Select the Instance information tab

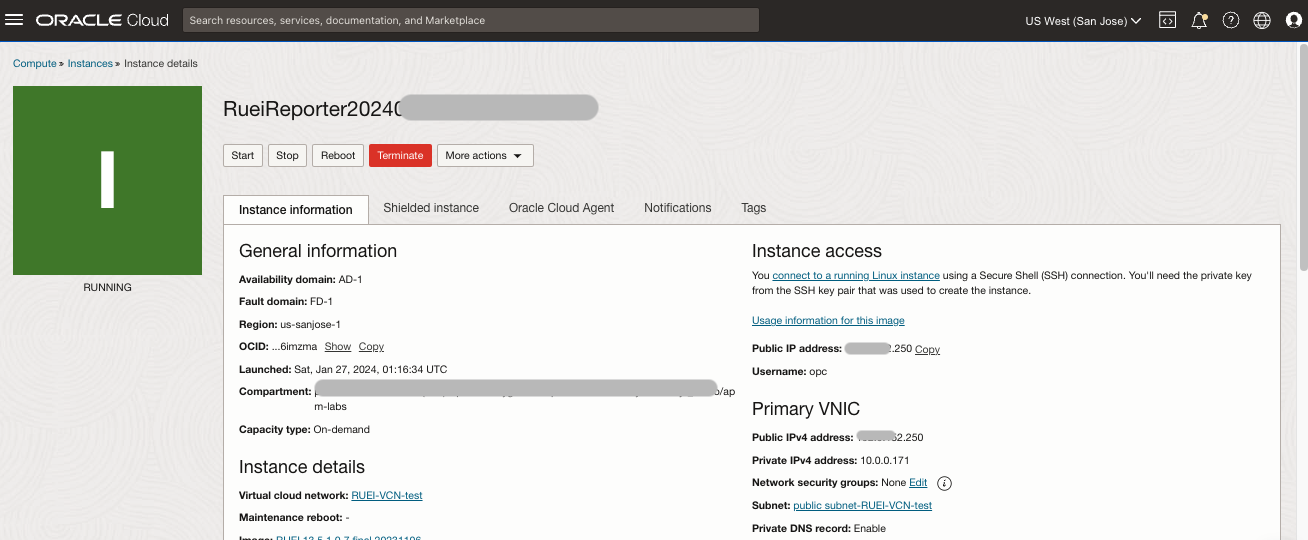pyautogui.click(x=296, y=209)
